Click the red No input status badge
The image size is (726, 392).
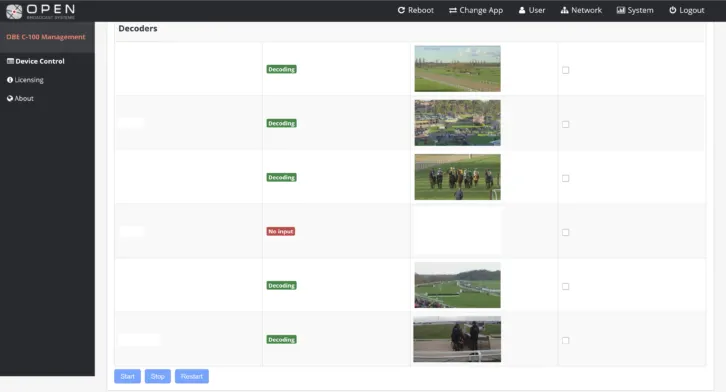281,231
